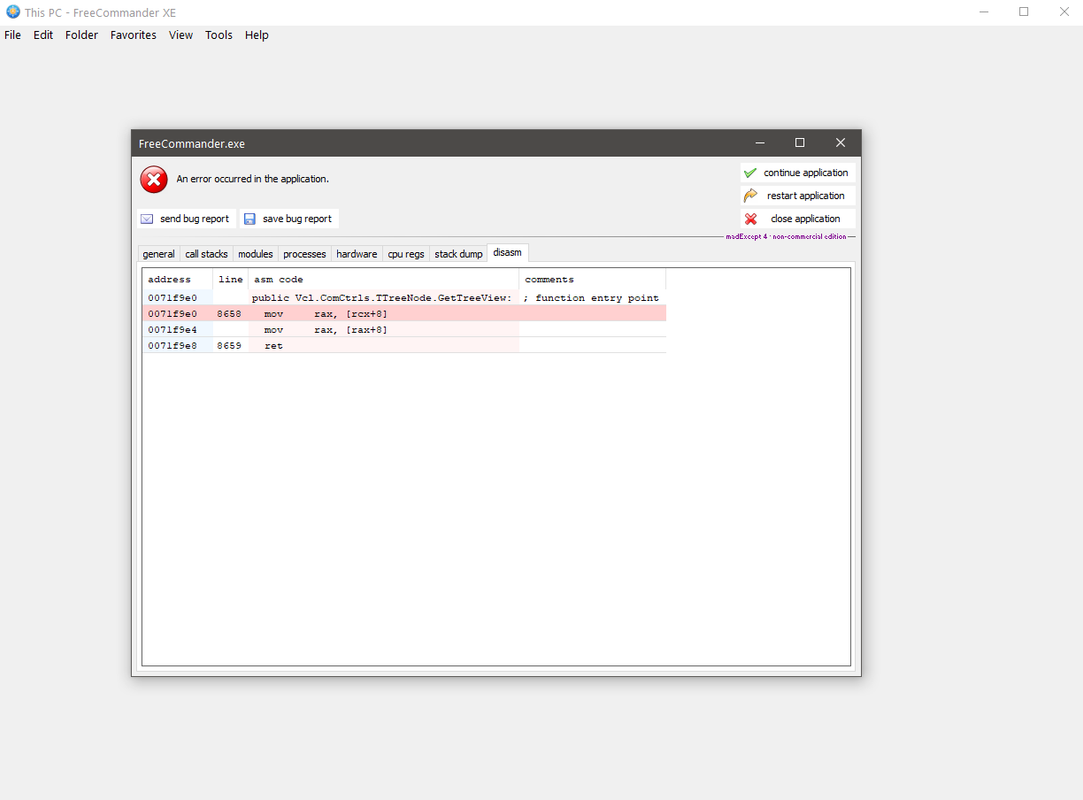The width and height of the screenshot is (1083, 800).
Task: Switch to the hardware tab
Action: [x=356, y=254]
